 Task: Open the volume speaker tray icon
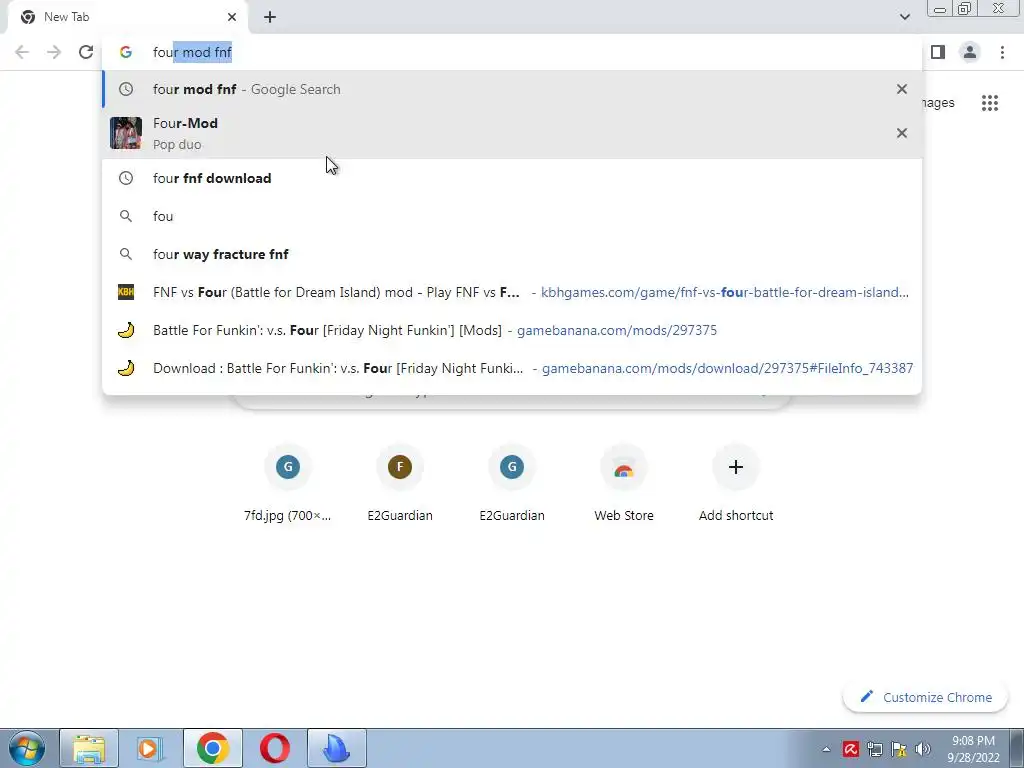(x=923, y=749)
